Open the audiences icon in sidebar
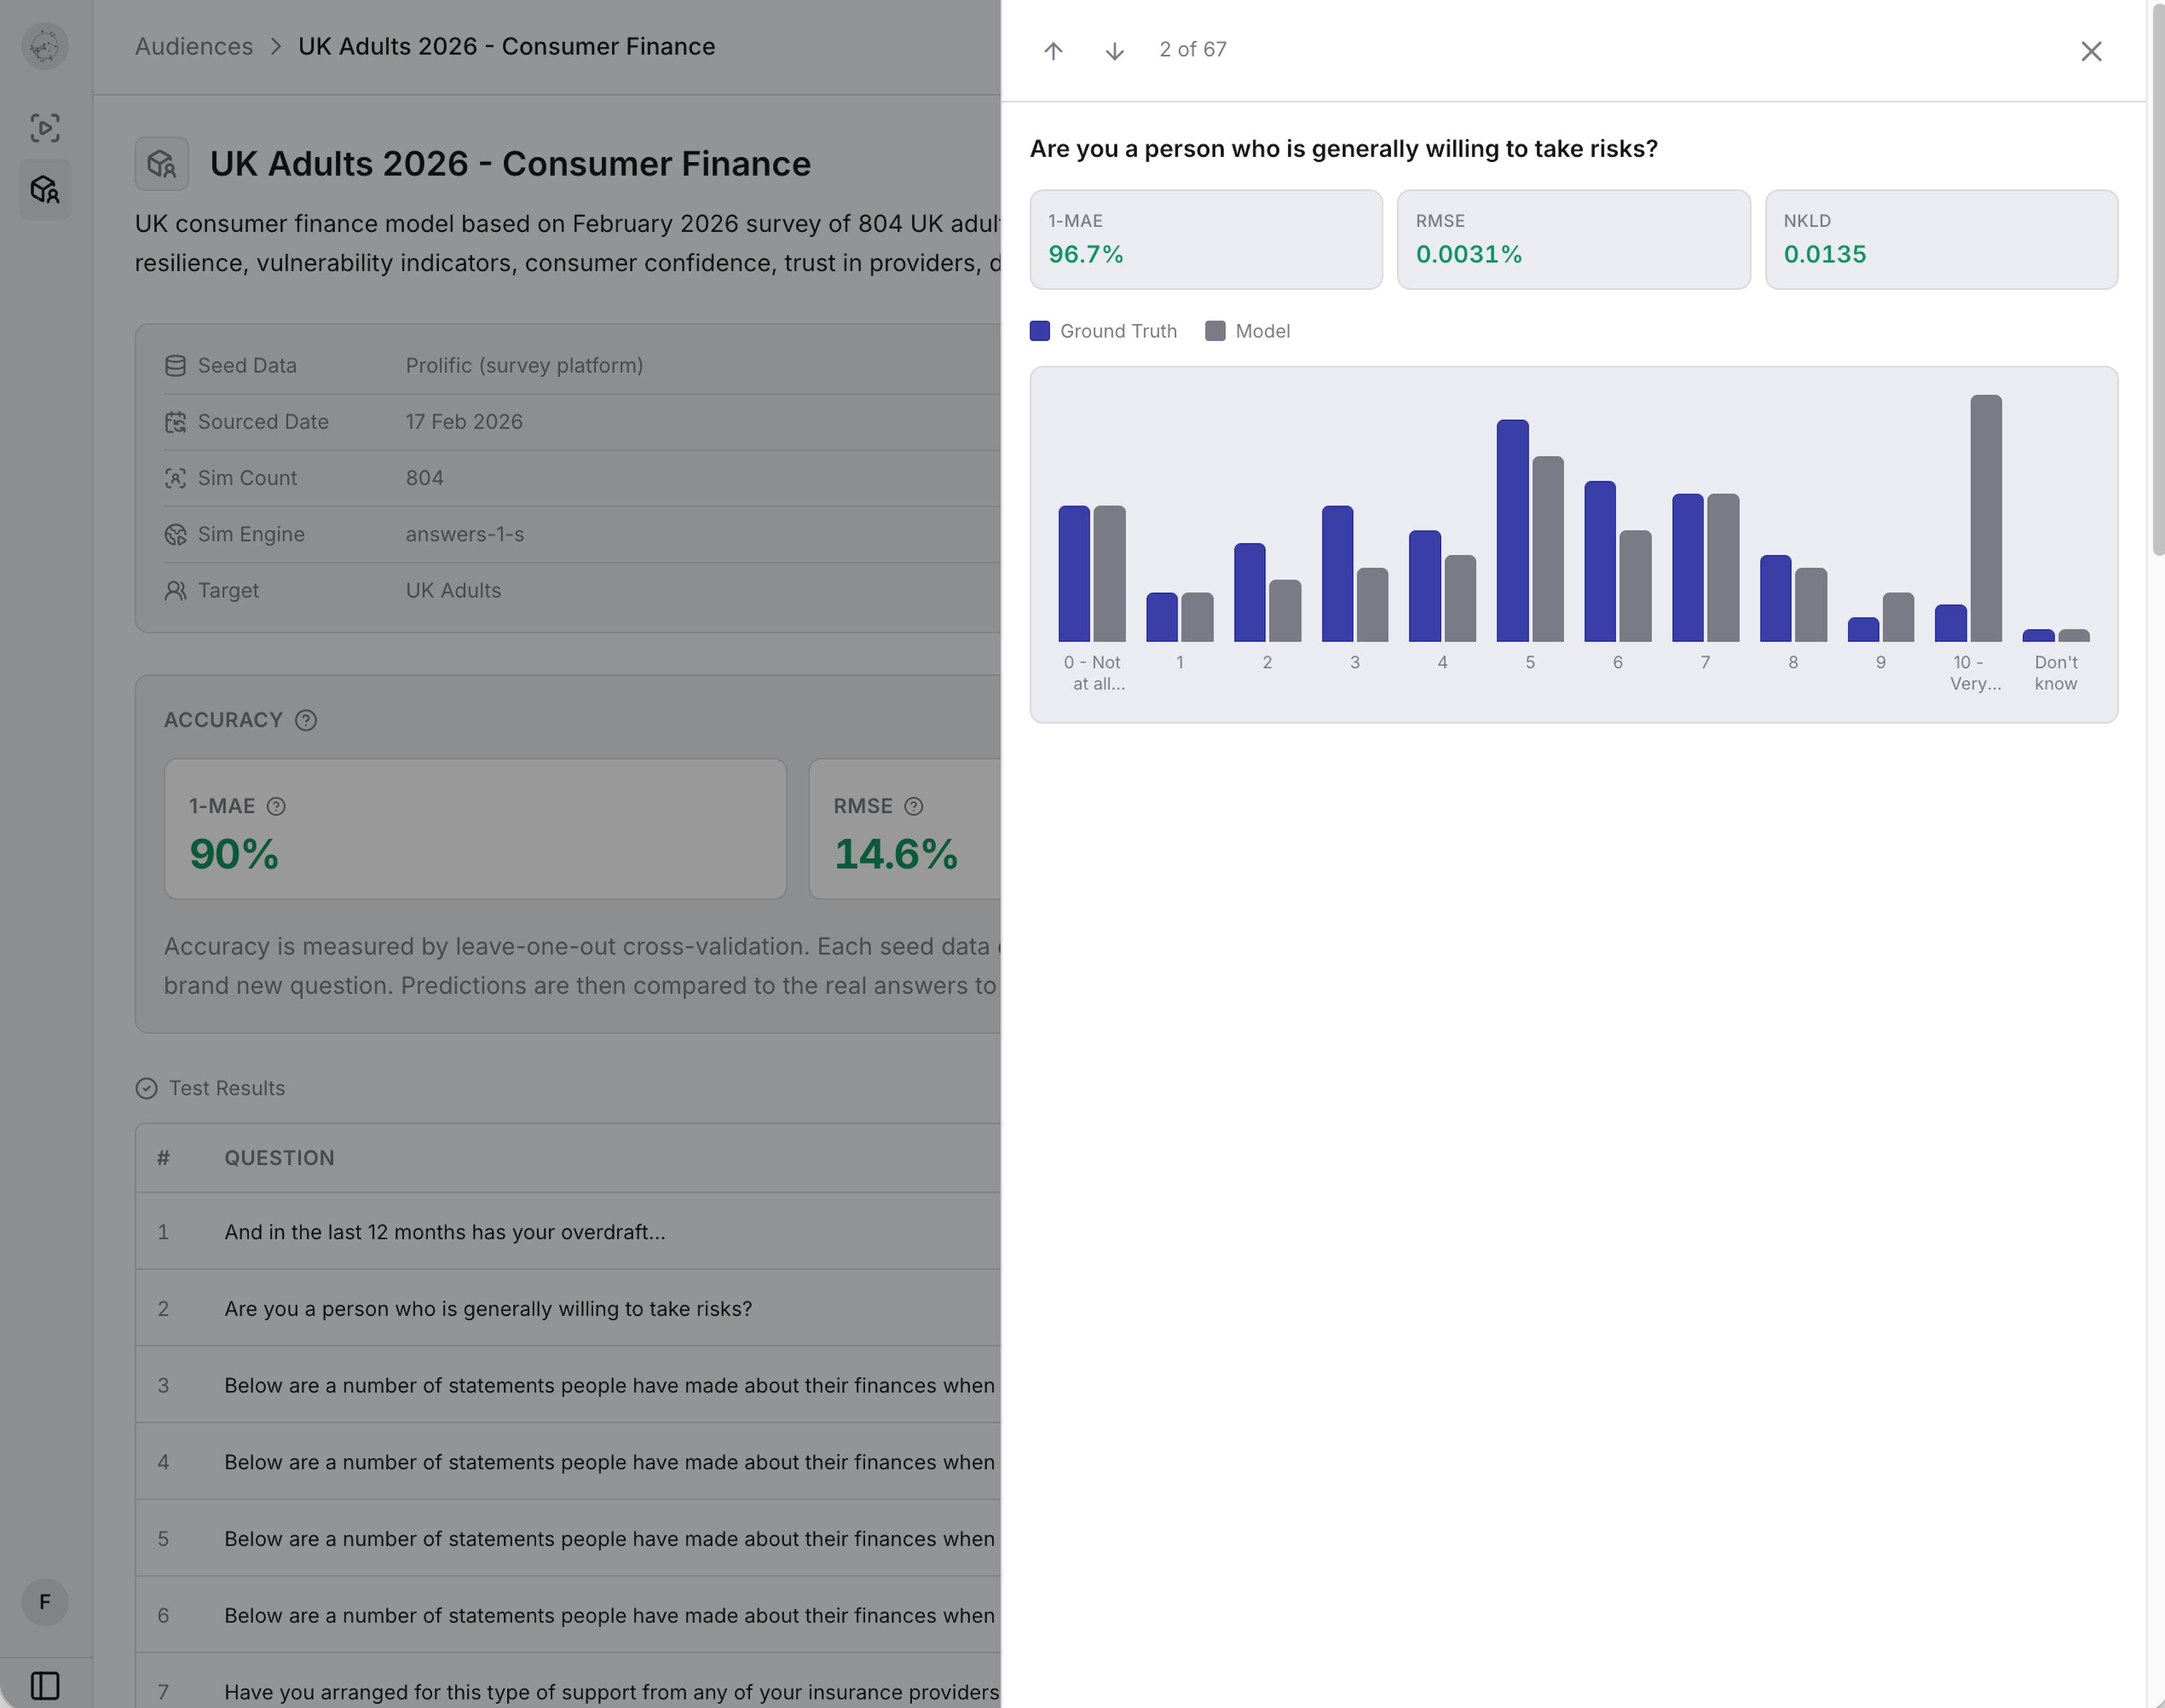 pyautogui.click(x=45, y=189)
